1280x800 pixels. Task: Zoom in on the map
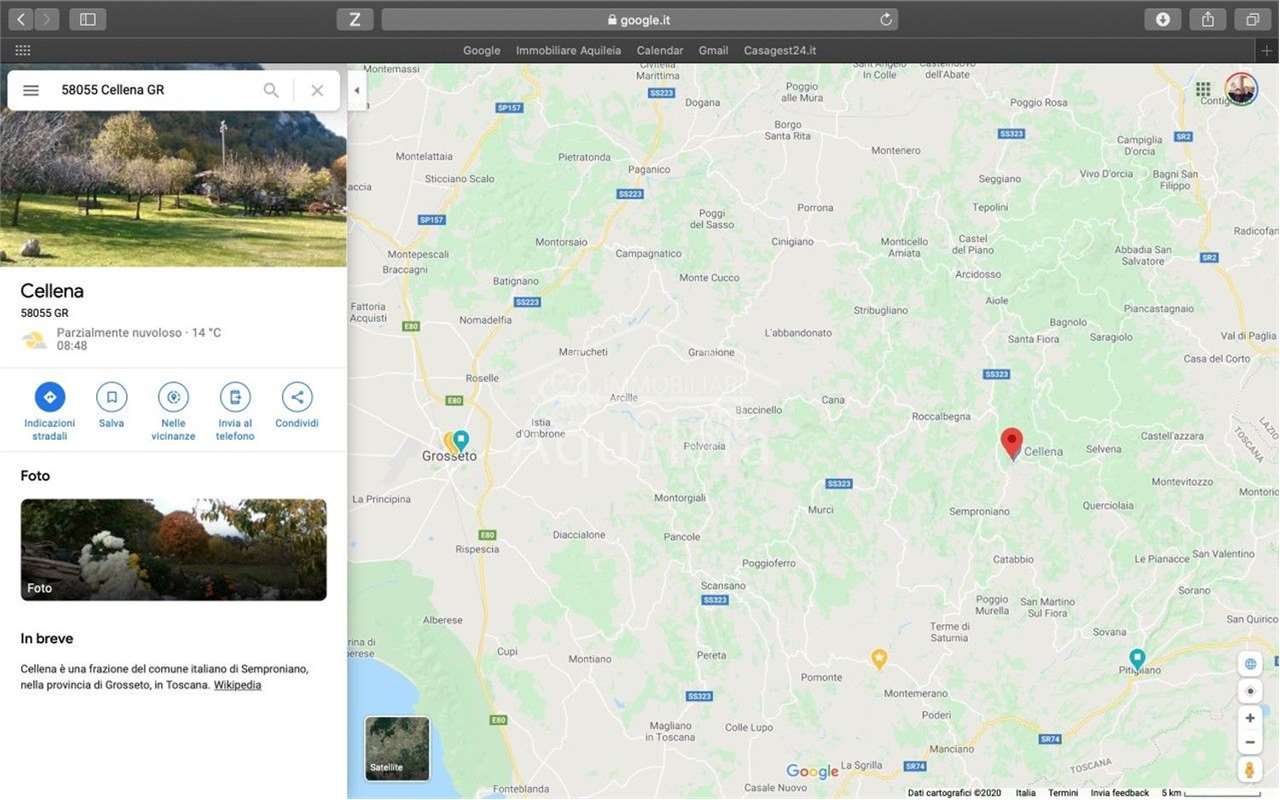[x=1249, y=718]
